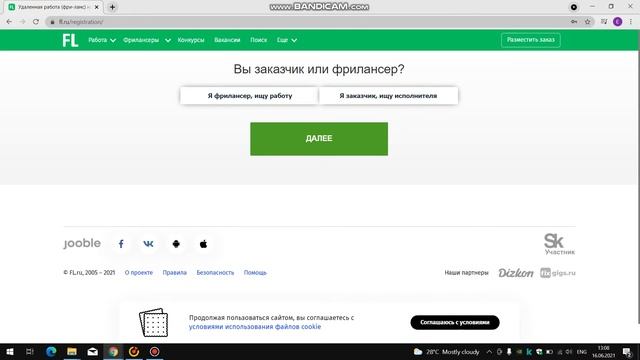
Task: Open the Apple app icon in footer
Action: coord(203,244)
